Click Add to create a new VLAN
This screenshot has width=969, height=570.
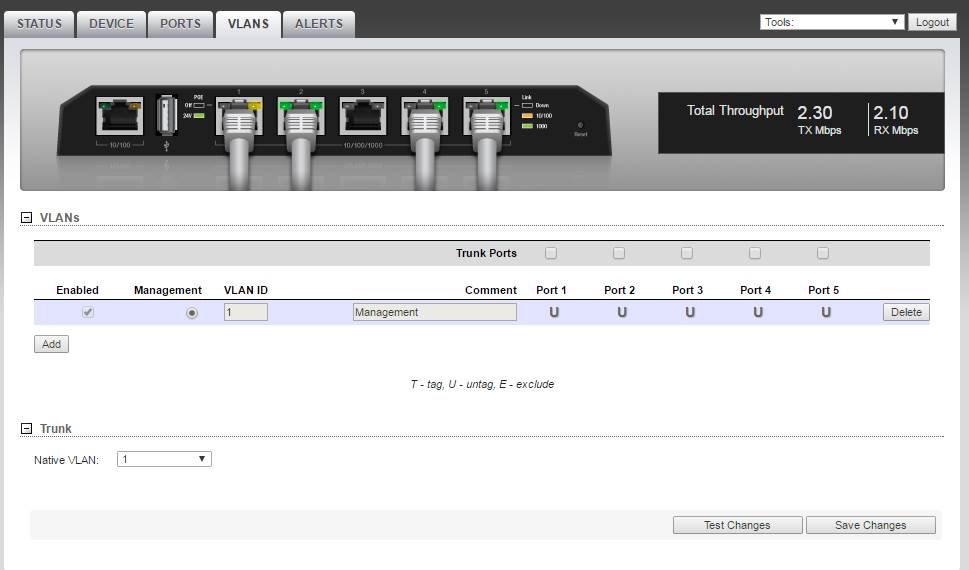[51, 344]
